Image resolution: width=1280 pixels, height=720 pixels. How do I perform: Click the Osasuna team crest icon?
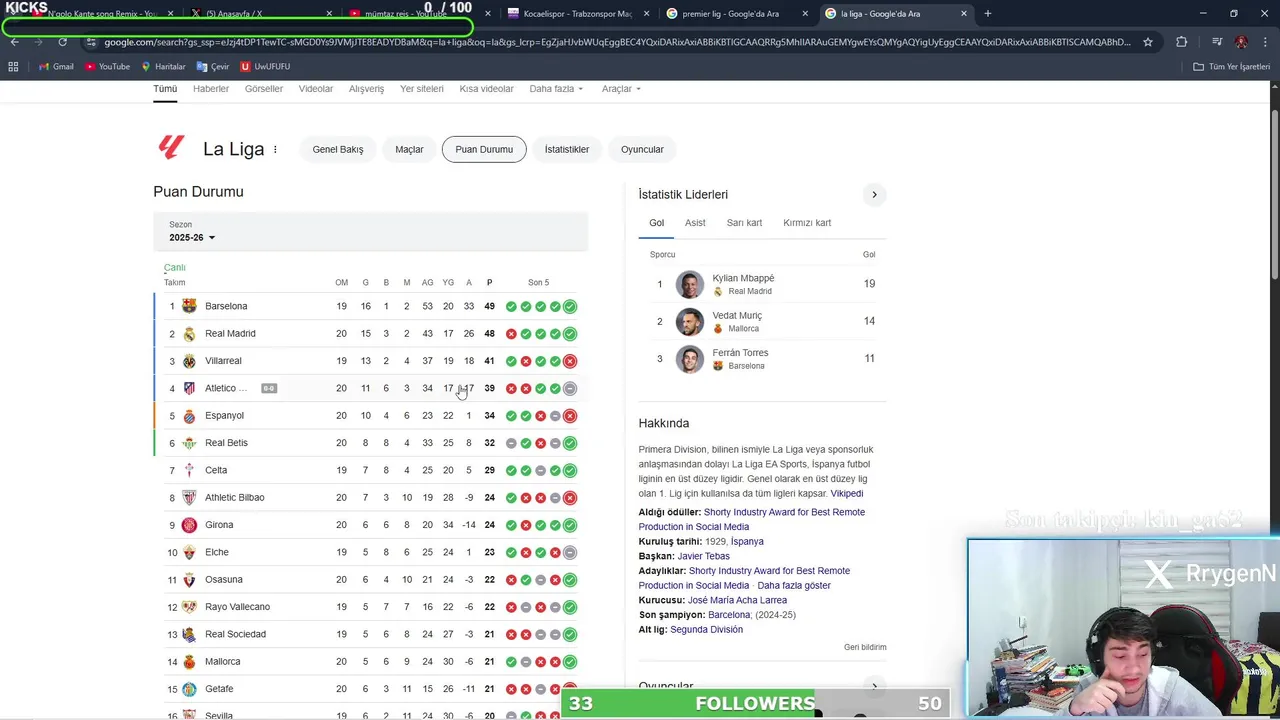(x=189, y=580)
